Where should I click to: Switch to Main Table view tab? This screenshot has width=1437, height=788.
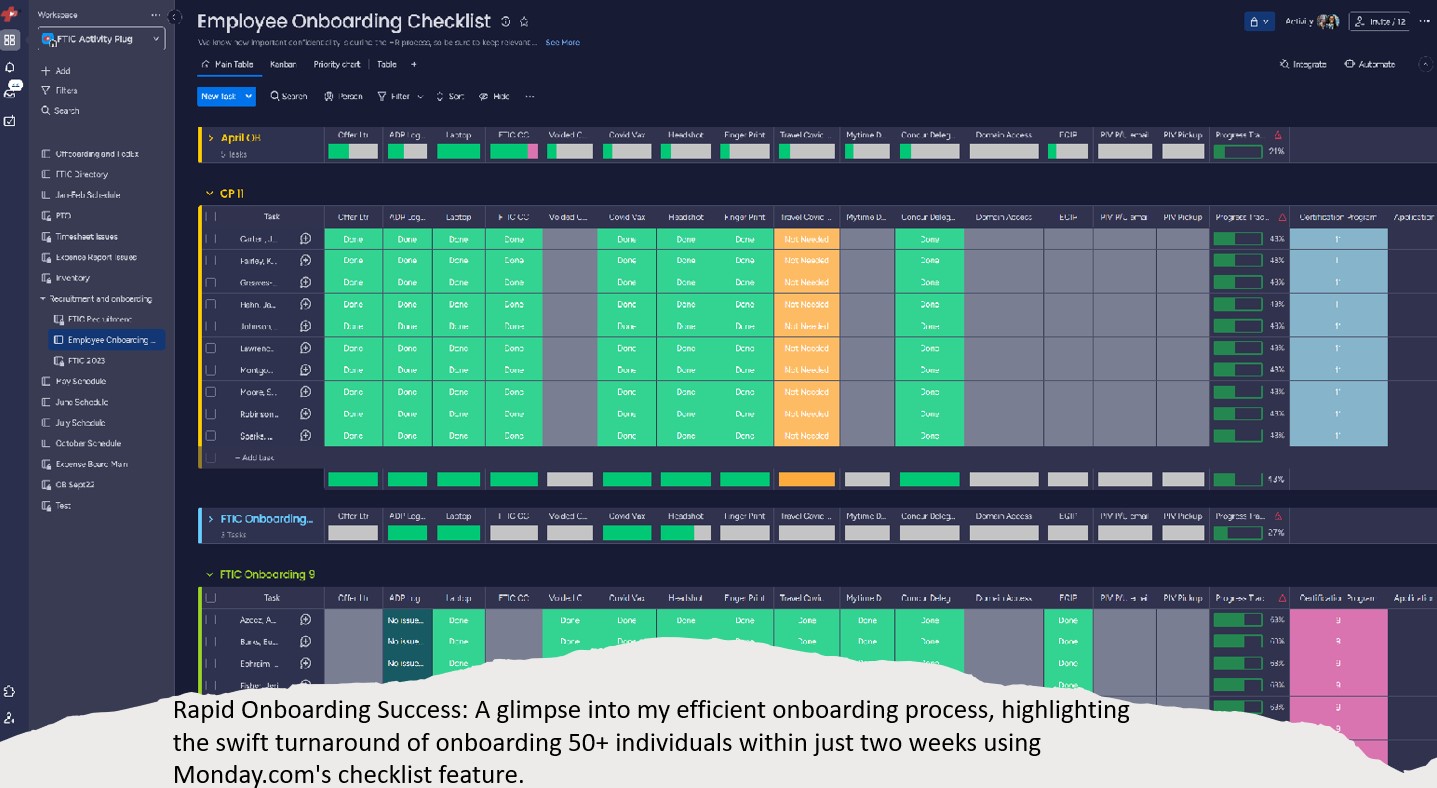pyautogui.click(x=228, y=64)
